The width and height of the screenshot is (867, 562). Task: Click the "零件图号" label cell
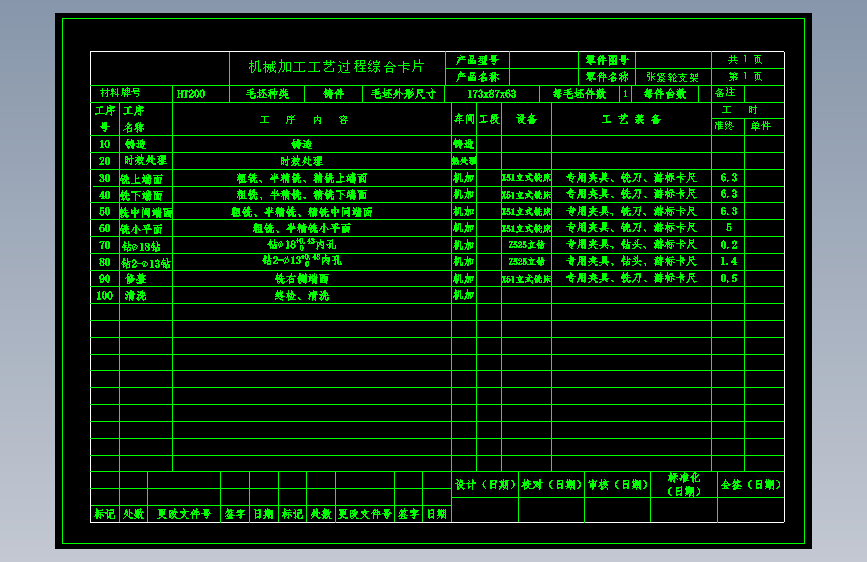[x=607, y=60]
